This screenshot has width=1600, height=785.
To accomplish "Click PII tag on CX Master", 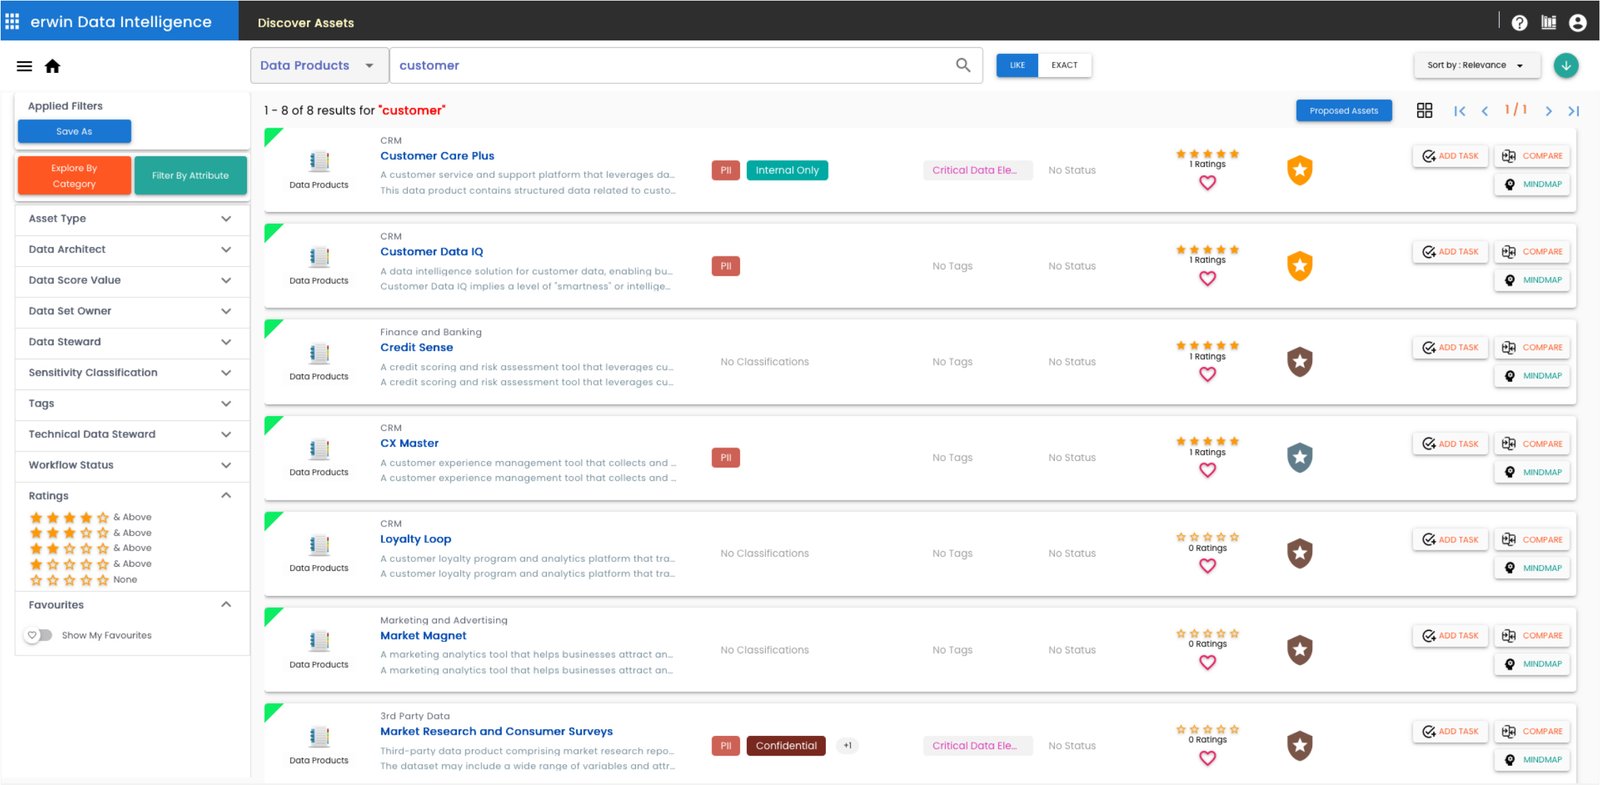I will click(726, 458).
